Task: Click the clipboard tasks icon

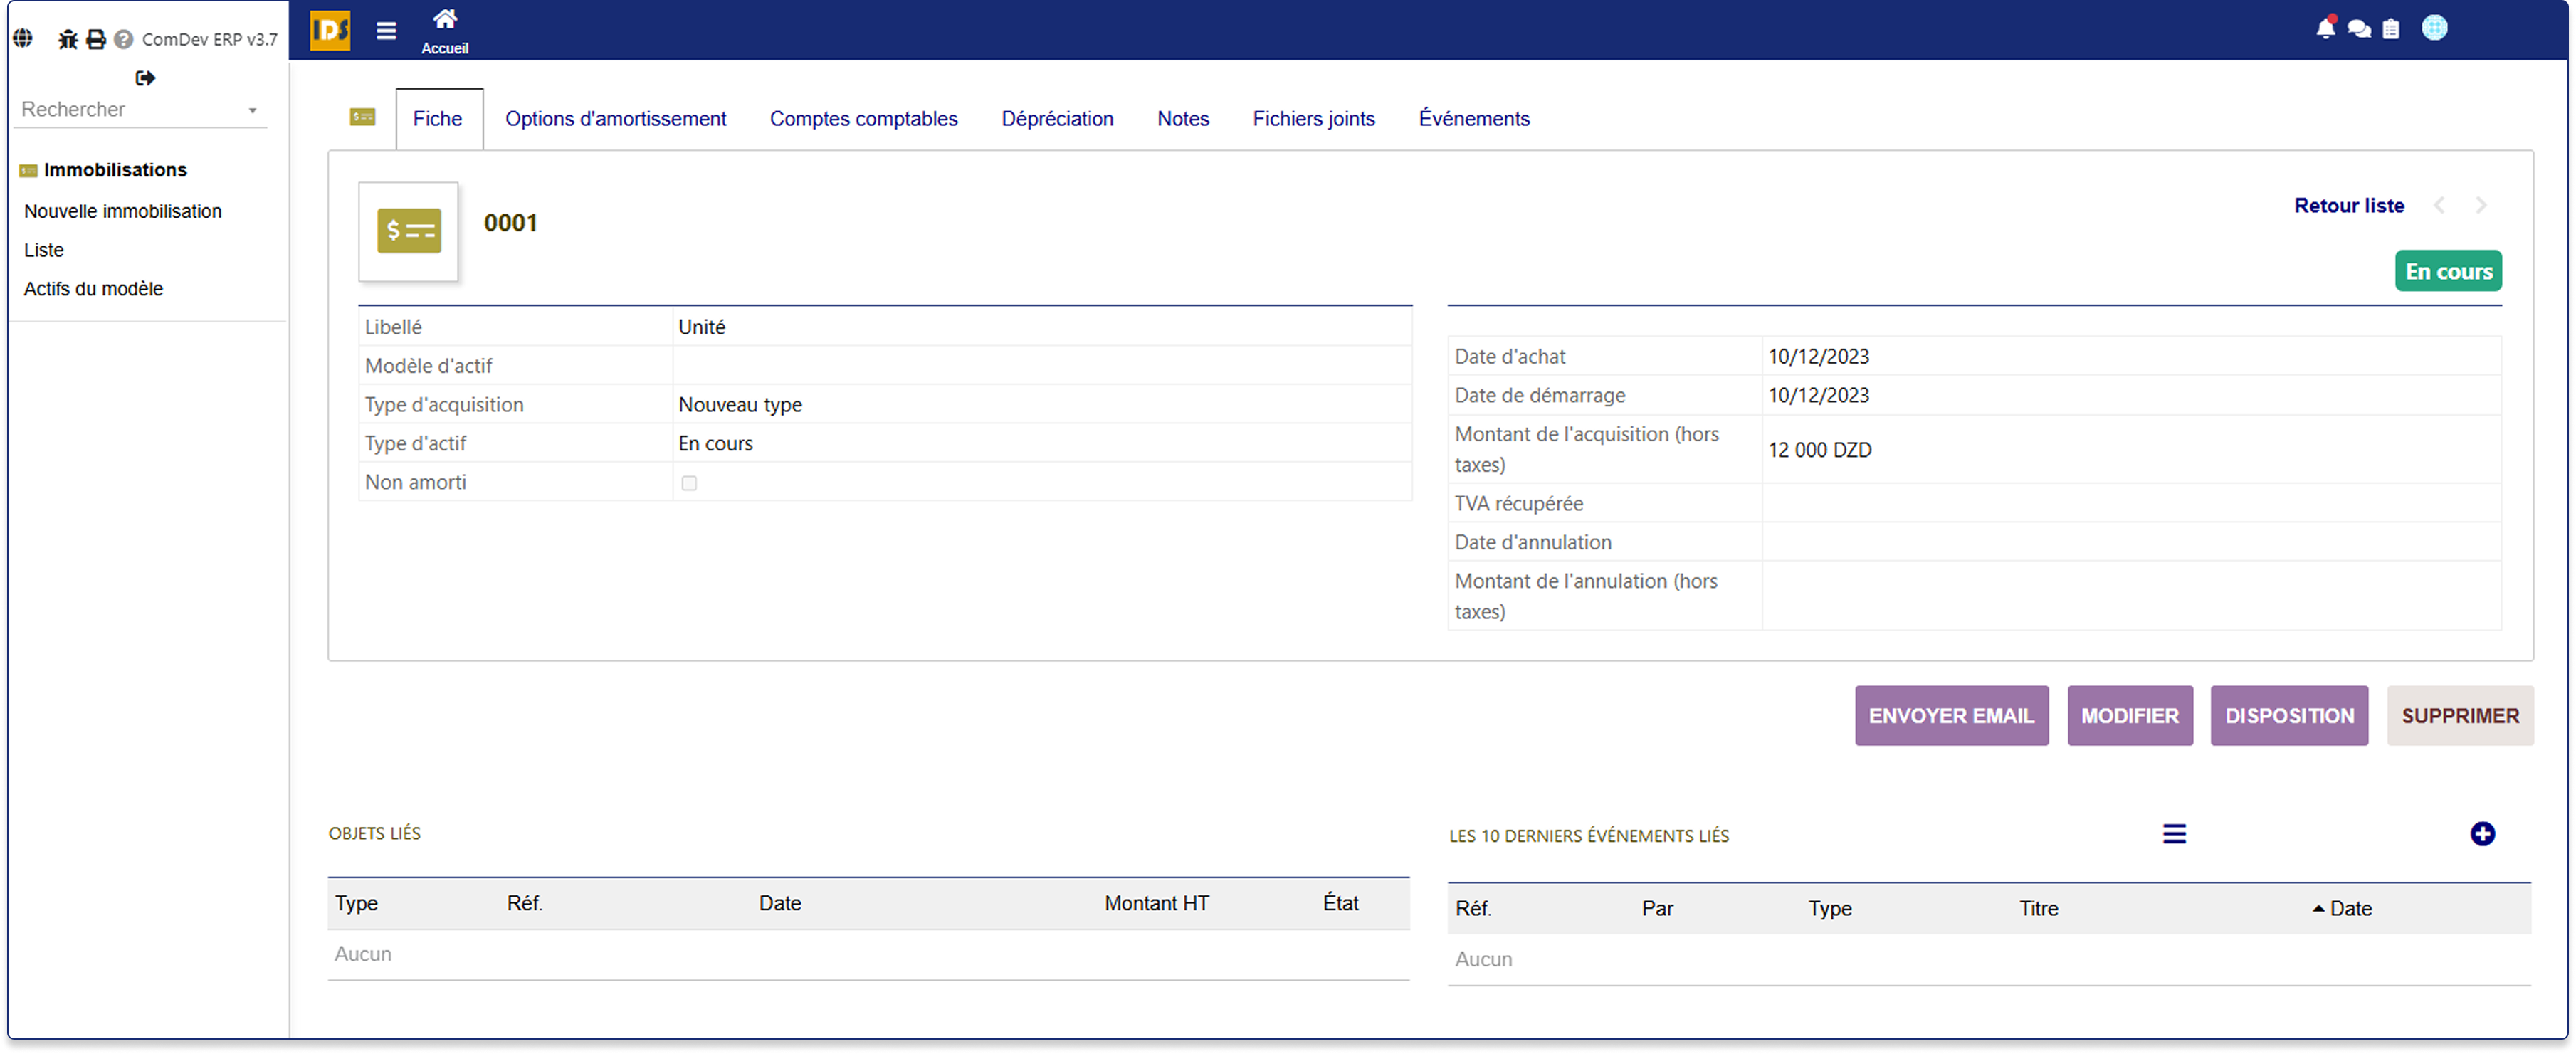Action: click(x=2390, y=28)
